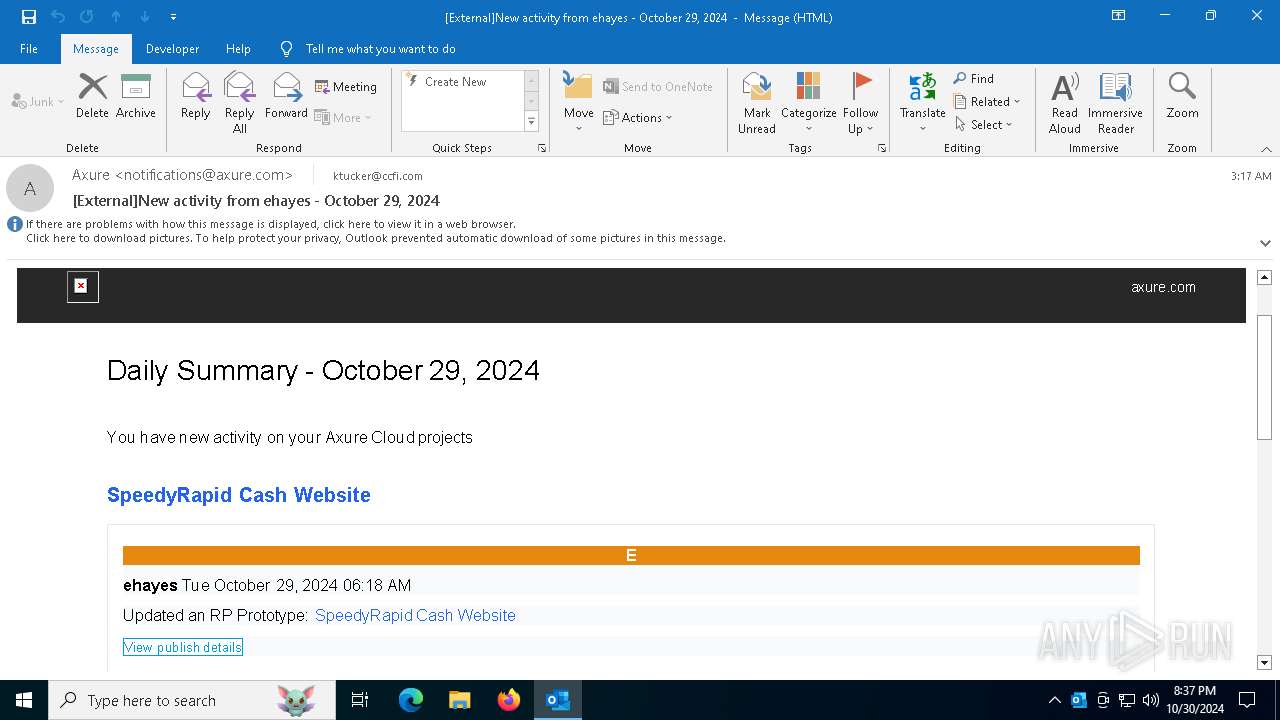Open SpeedyRapid Cash Website prototype link
Image resolution: width=1280 pixels, height=720 pixels.
[x=415, y=615]
